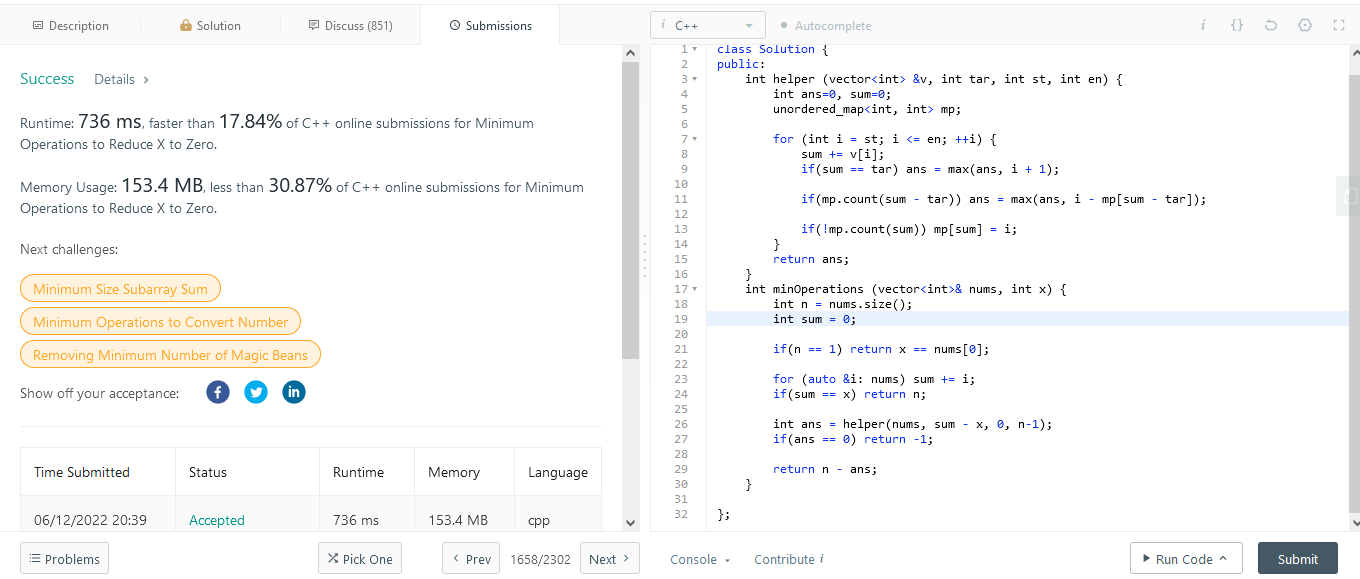The height and width of the screenshot is (579, 1360).
Task: Click the cpp language table cell
Action: click(539, 520)
